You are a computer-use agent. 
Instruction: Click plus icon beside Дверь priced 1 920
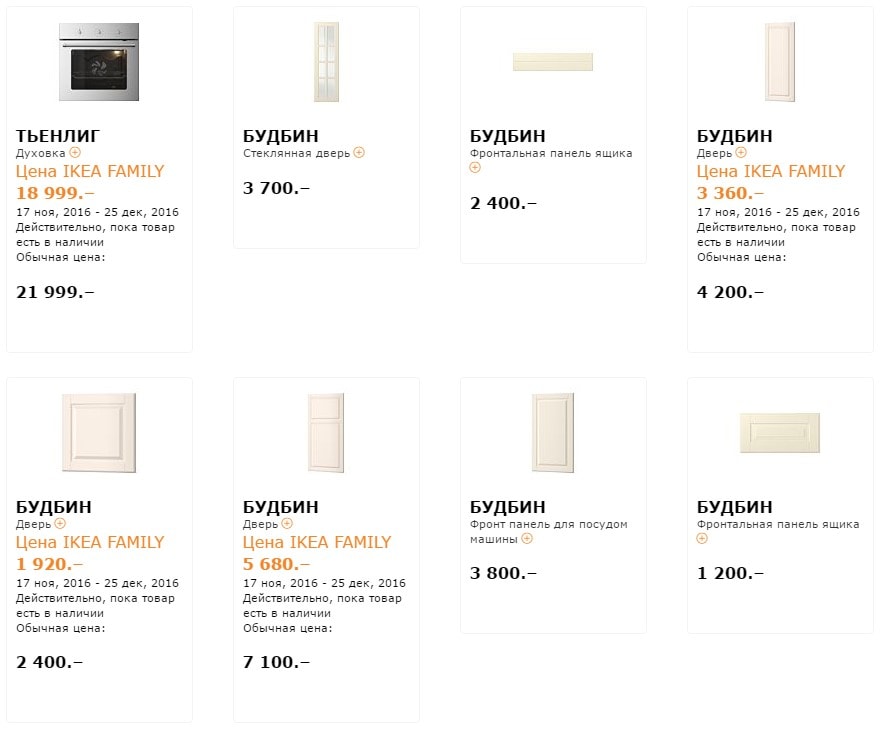60,523
